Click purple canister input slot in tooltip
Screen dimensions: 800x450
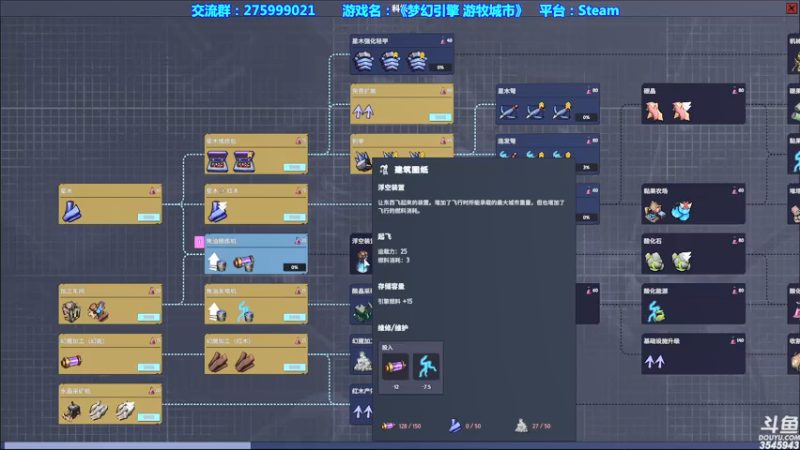pyautogui.click(x=395, y=367)
